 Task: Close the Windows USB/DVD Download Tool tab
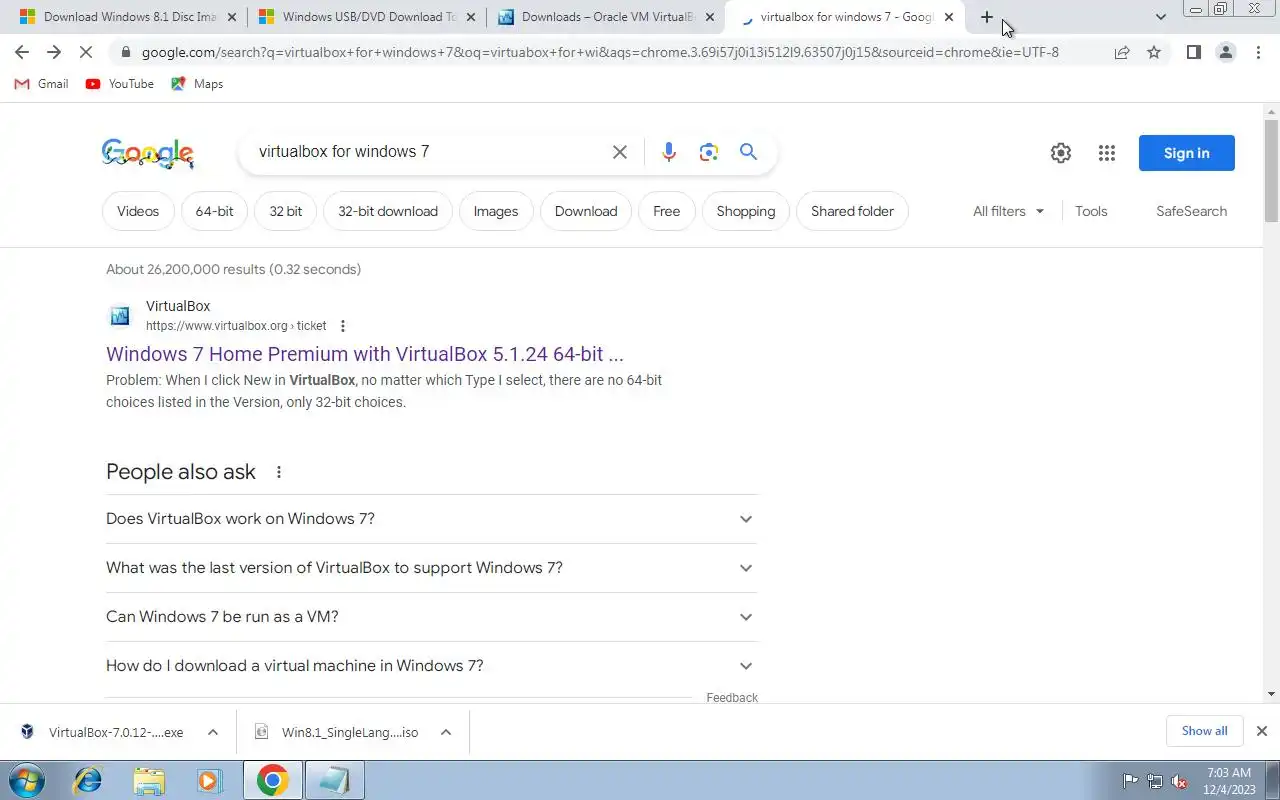pos(470,17)
